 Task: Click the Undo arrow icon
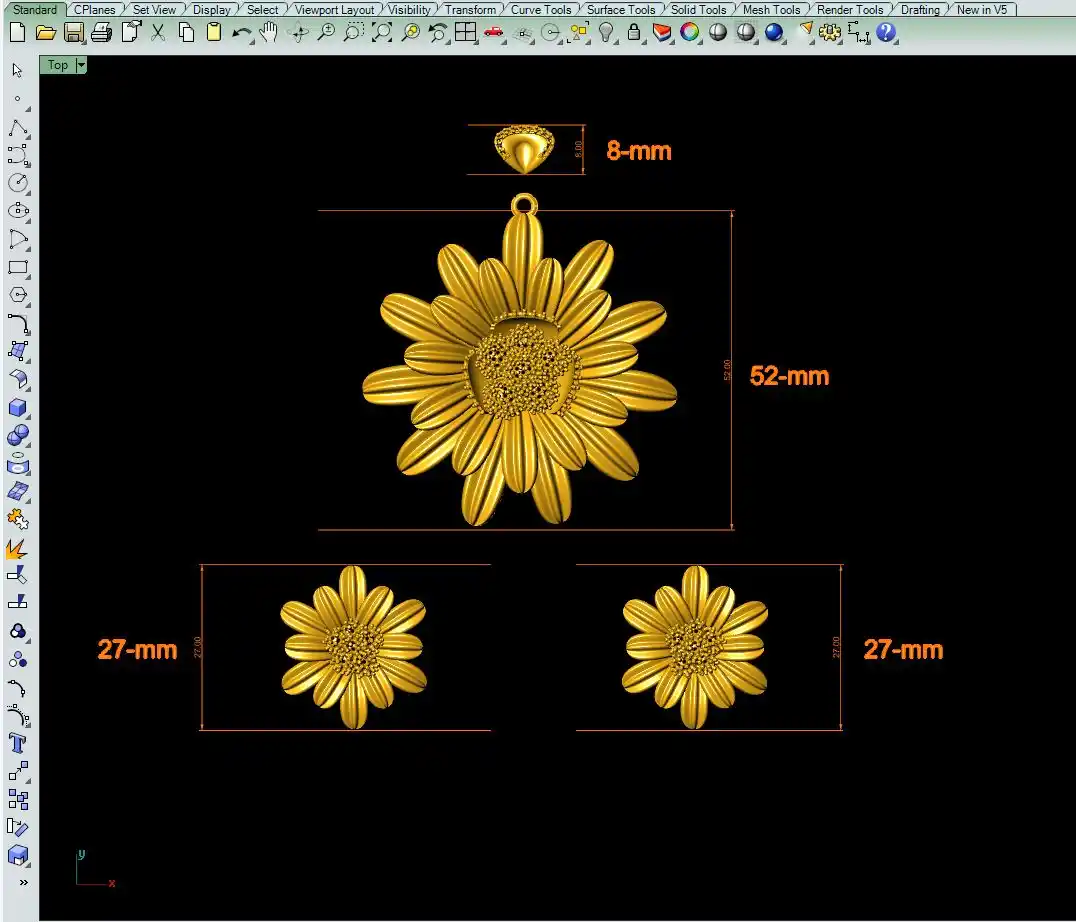pyautogui.click(x=241, y=32)
